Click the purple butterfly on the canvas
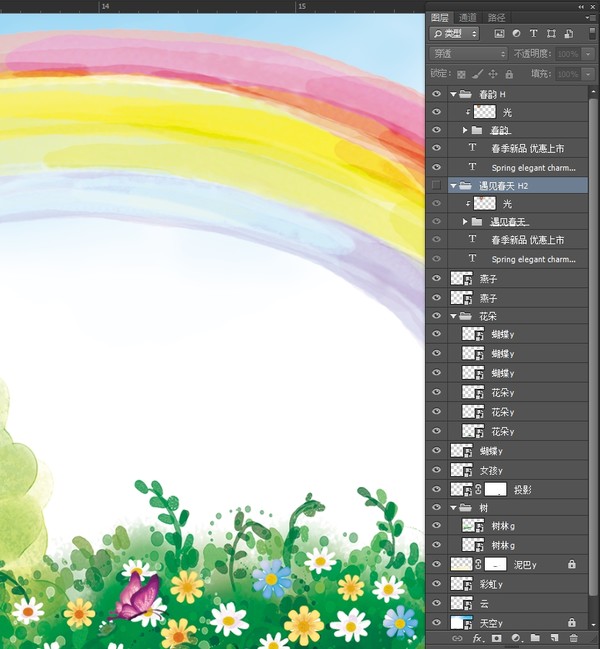 point(137,595)
